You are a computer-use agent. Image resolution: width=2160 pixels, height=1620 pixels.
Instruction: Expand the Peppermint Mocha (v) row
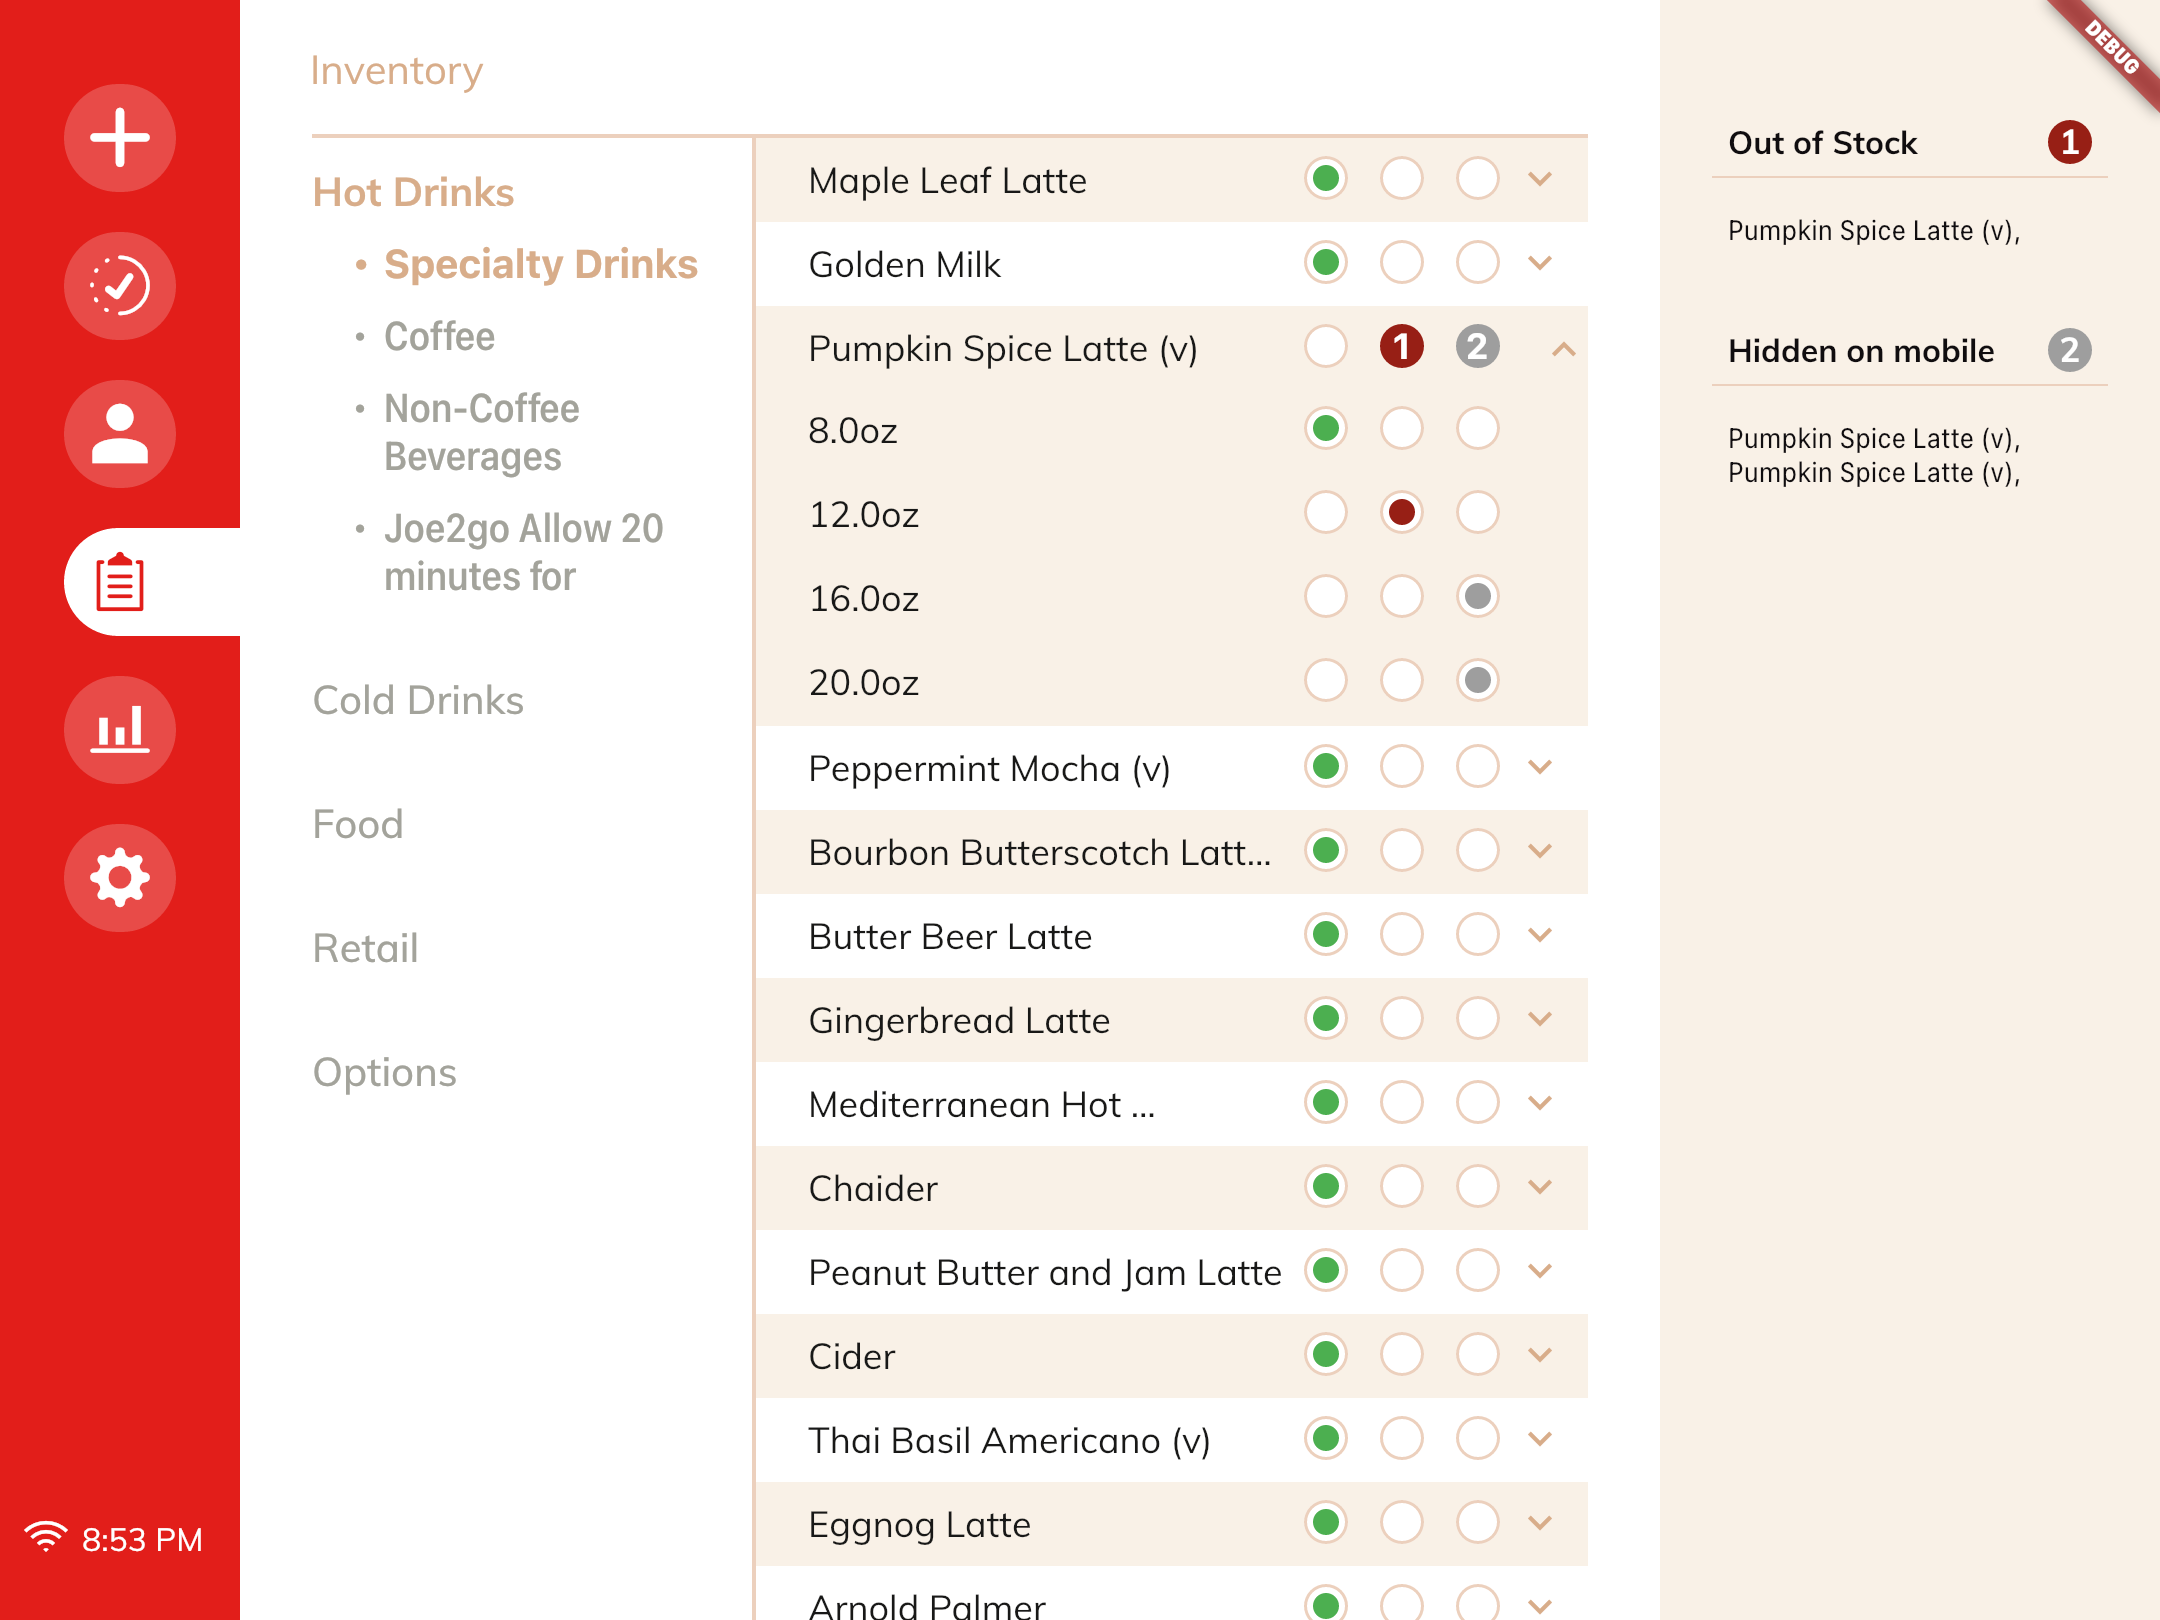pyautogui.click(x=1540, y=767)
